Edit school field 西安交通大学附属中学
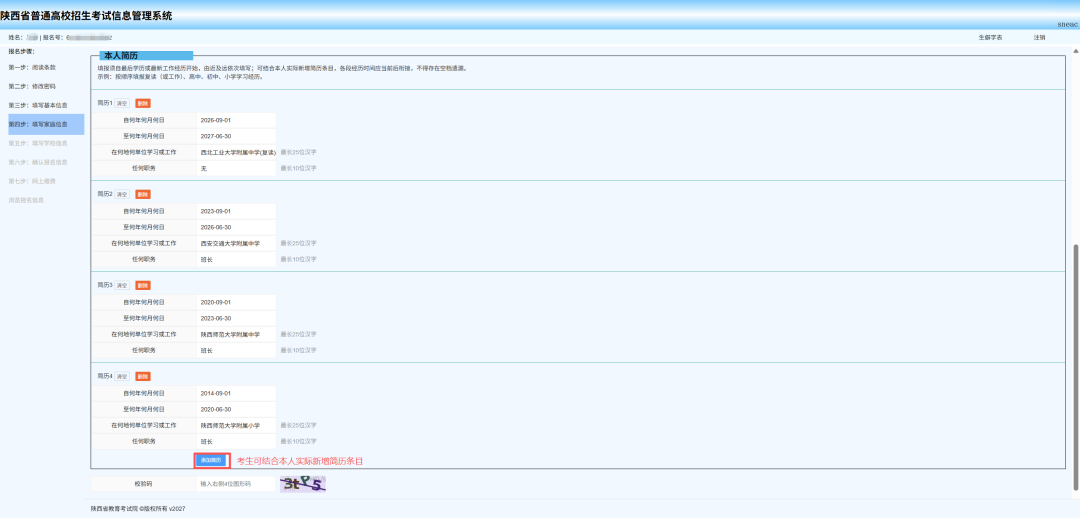The height and width of the screenshot is (518, 1080). (236, 243)
